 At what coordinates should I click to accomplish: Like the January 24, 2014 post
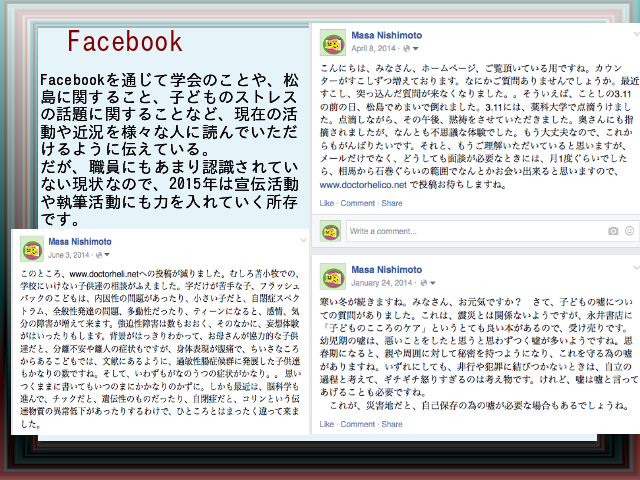(x=327, y=424)
